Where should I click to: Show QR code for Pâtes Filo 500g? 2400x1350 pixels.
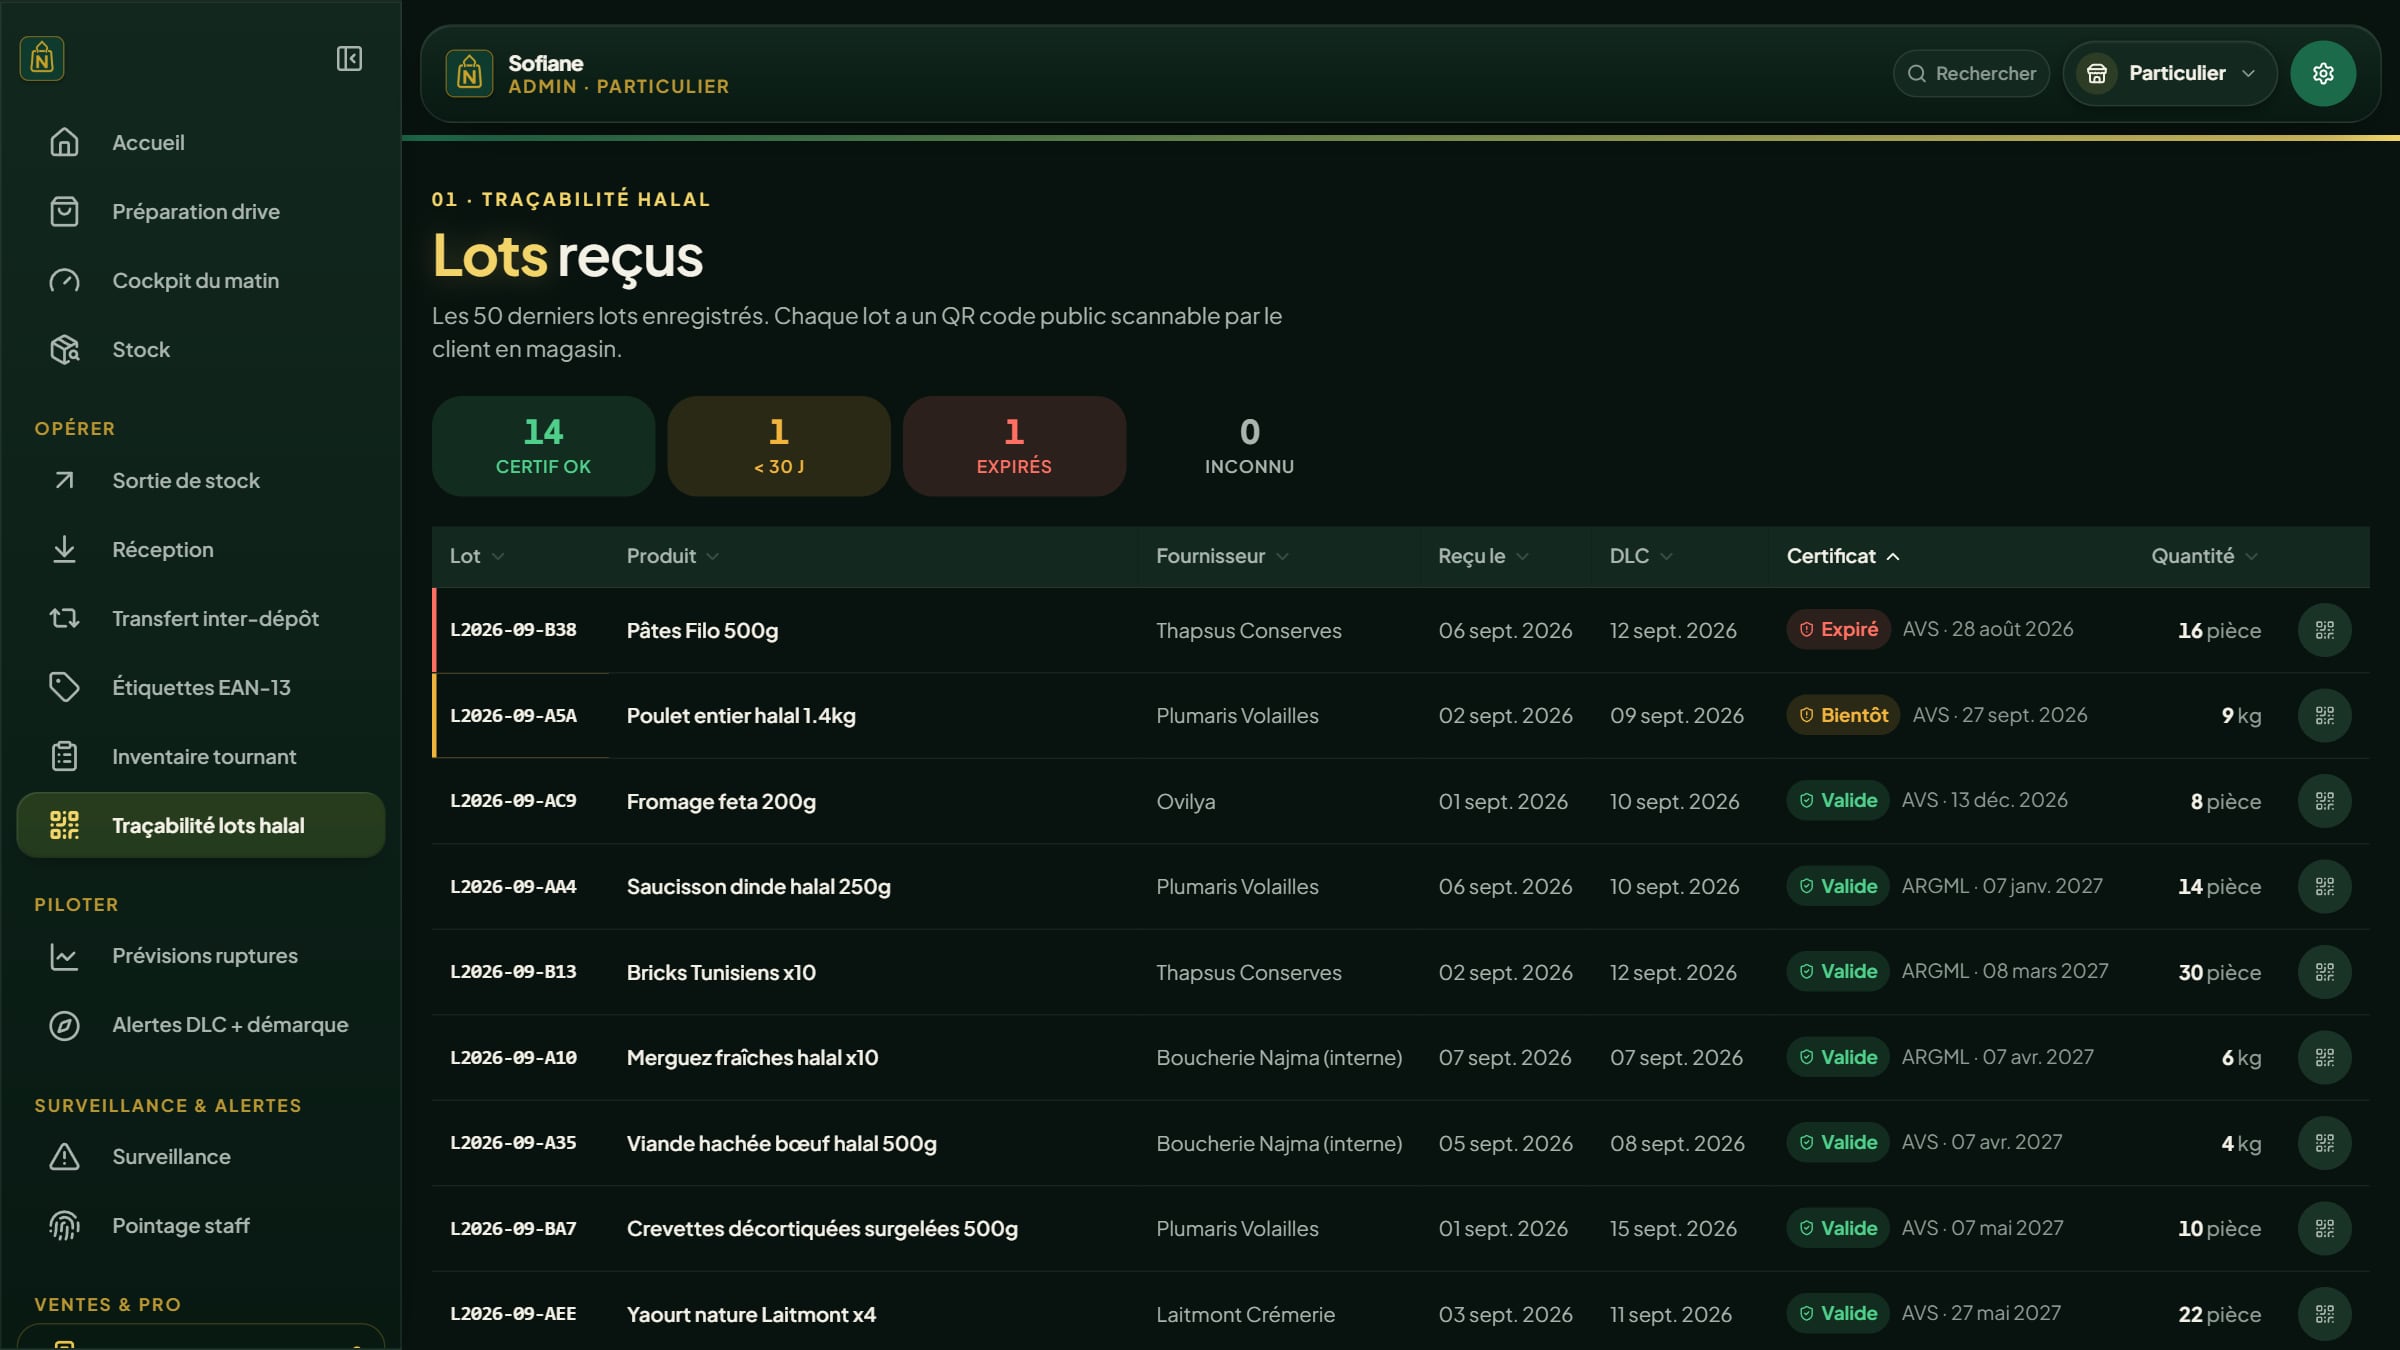tap(2324, 630)
